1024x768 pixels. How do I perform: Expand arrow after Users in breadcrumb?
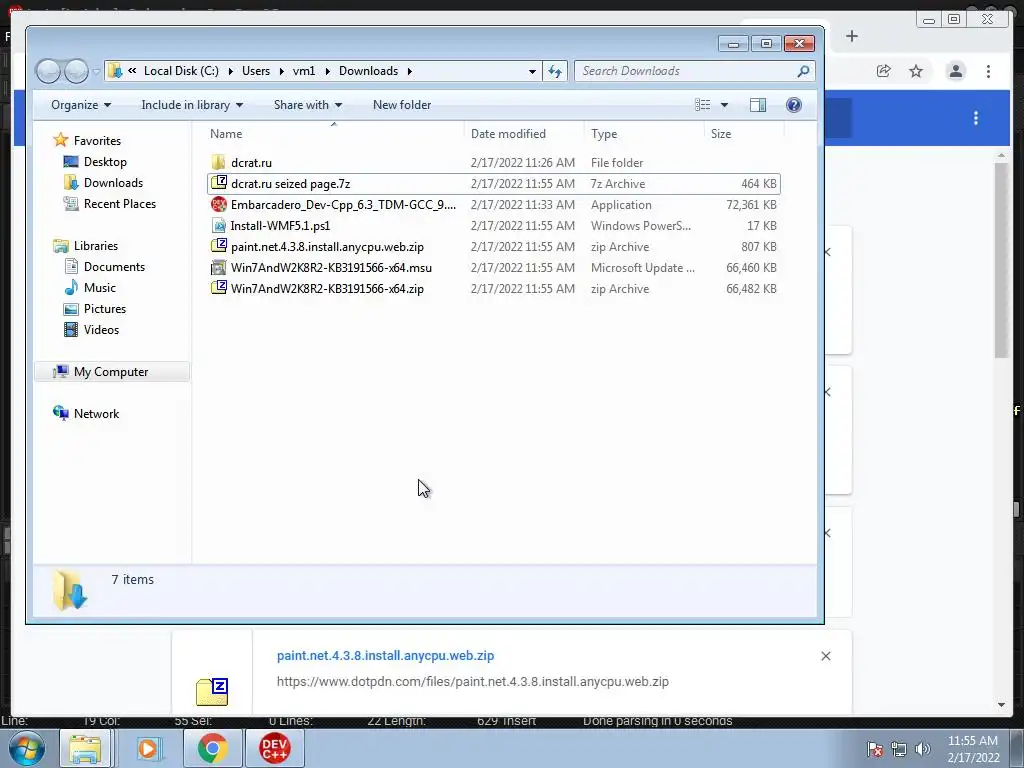(x=281, y=71)
